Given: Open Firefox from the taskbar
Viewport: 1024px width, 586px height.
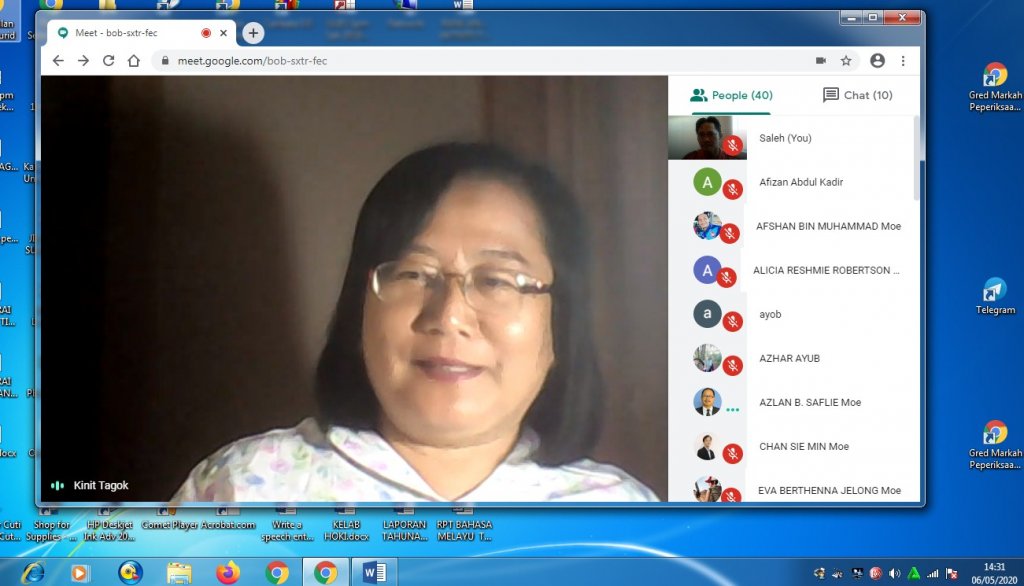Looking at the screenshot, I should tap(228, 573).
